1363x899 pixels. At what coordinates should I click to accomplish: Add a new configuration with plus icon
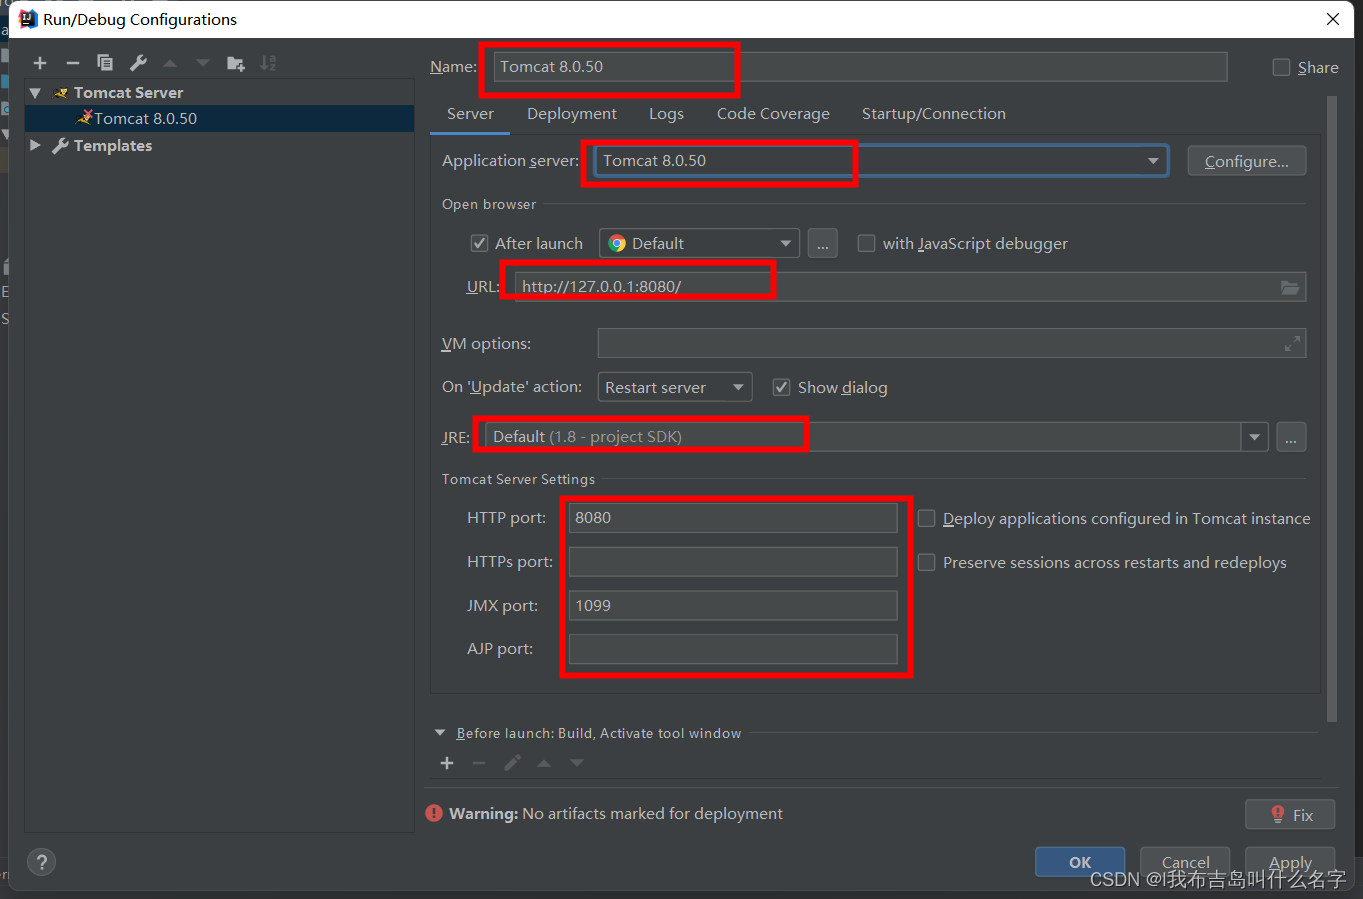[40, 63]
